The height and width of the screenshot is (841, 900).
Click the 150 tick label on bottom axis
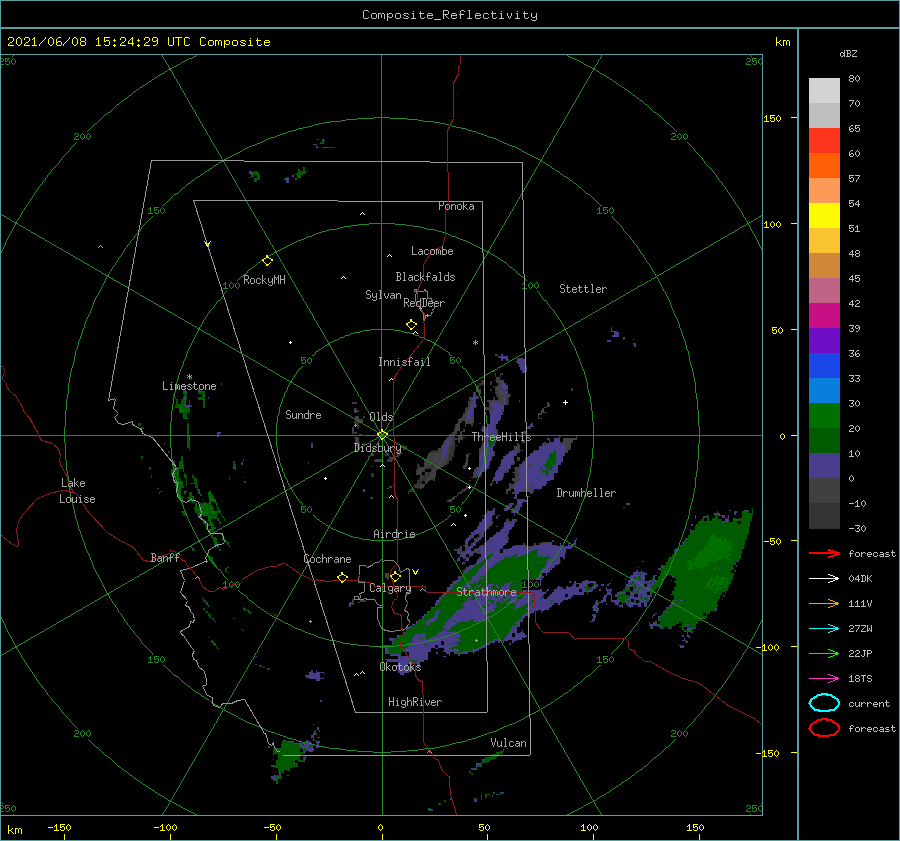coord(695,828)
